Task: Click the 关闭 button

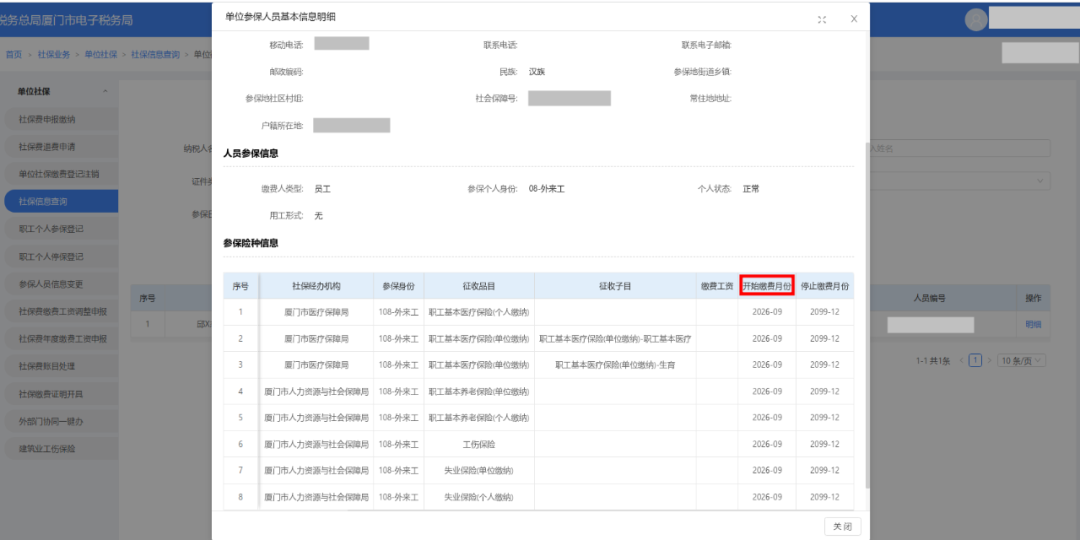Action: click(x=842, y=527)
